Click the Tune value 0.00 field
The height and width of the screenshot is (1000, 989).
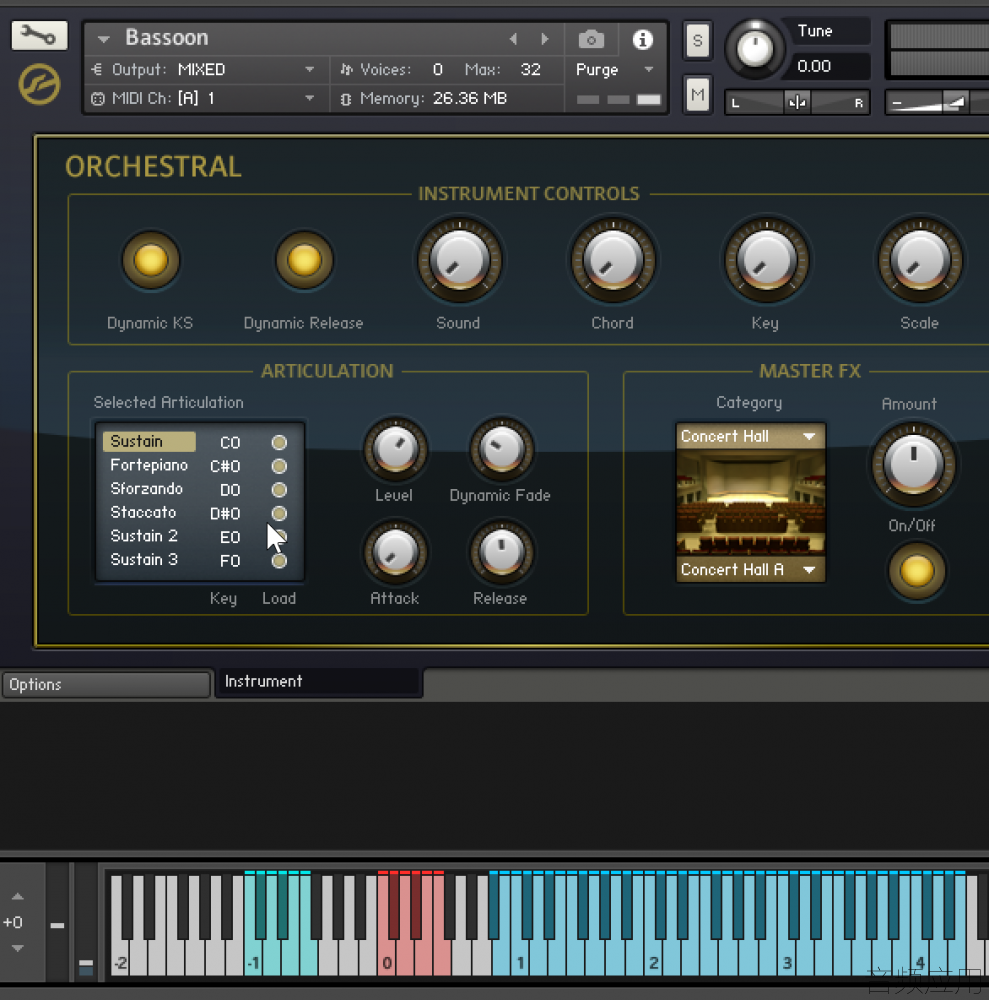(x=827, y=66)
